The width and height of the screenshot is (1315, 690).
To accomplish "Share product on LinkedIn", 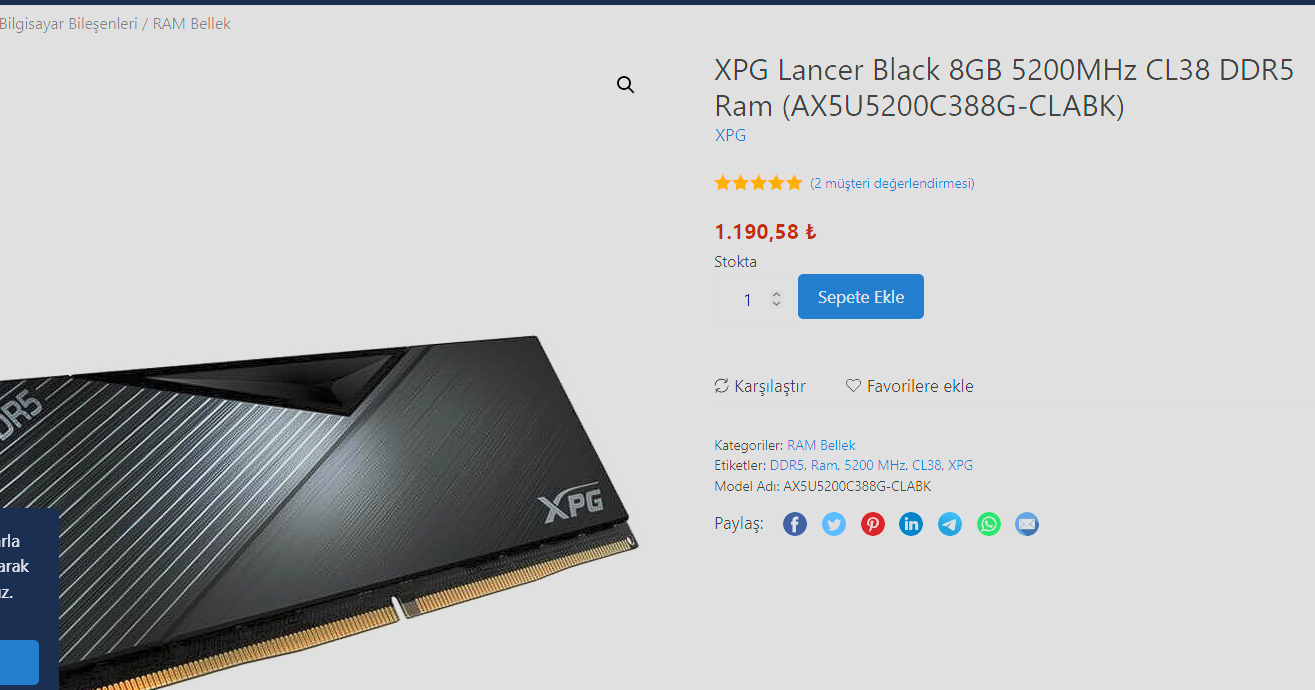I will [x=911, y=524].
